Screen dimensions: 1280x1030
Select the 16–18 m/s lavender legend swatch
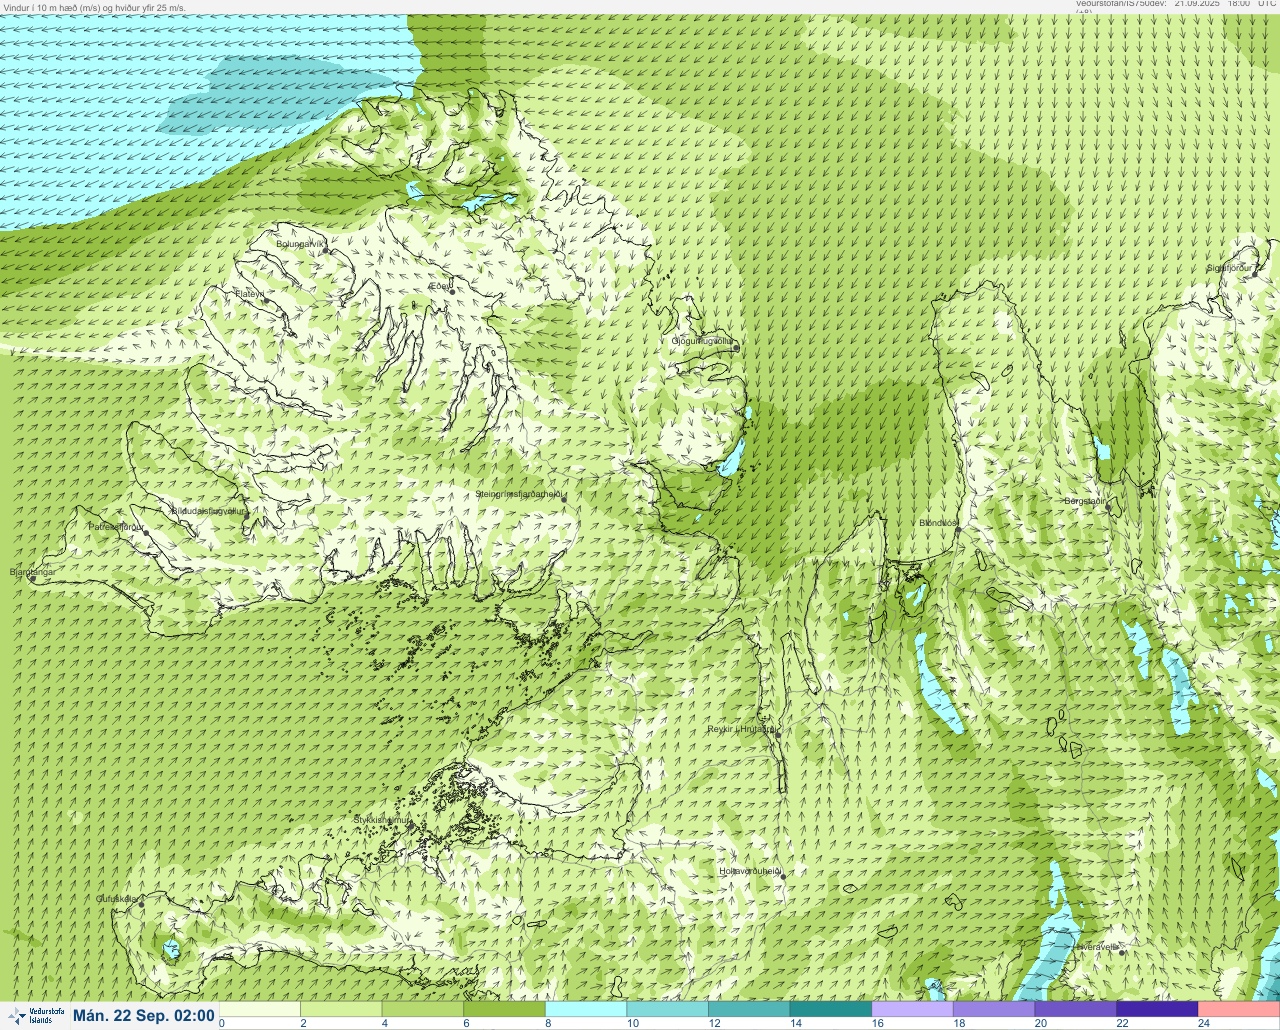tap(912, 1009)
